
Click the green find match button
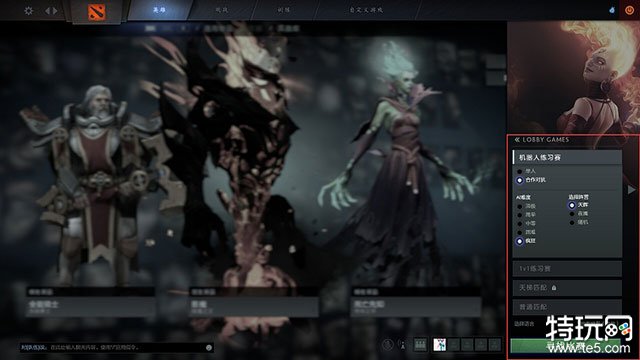[x=566, y=346]
